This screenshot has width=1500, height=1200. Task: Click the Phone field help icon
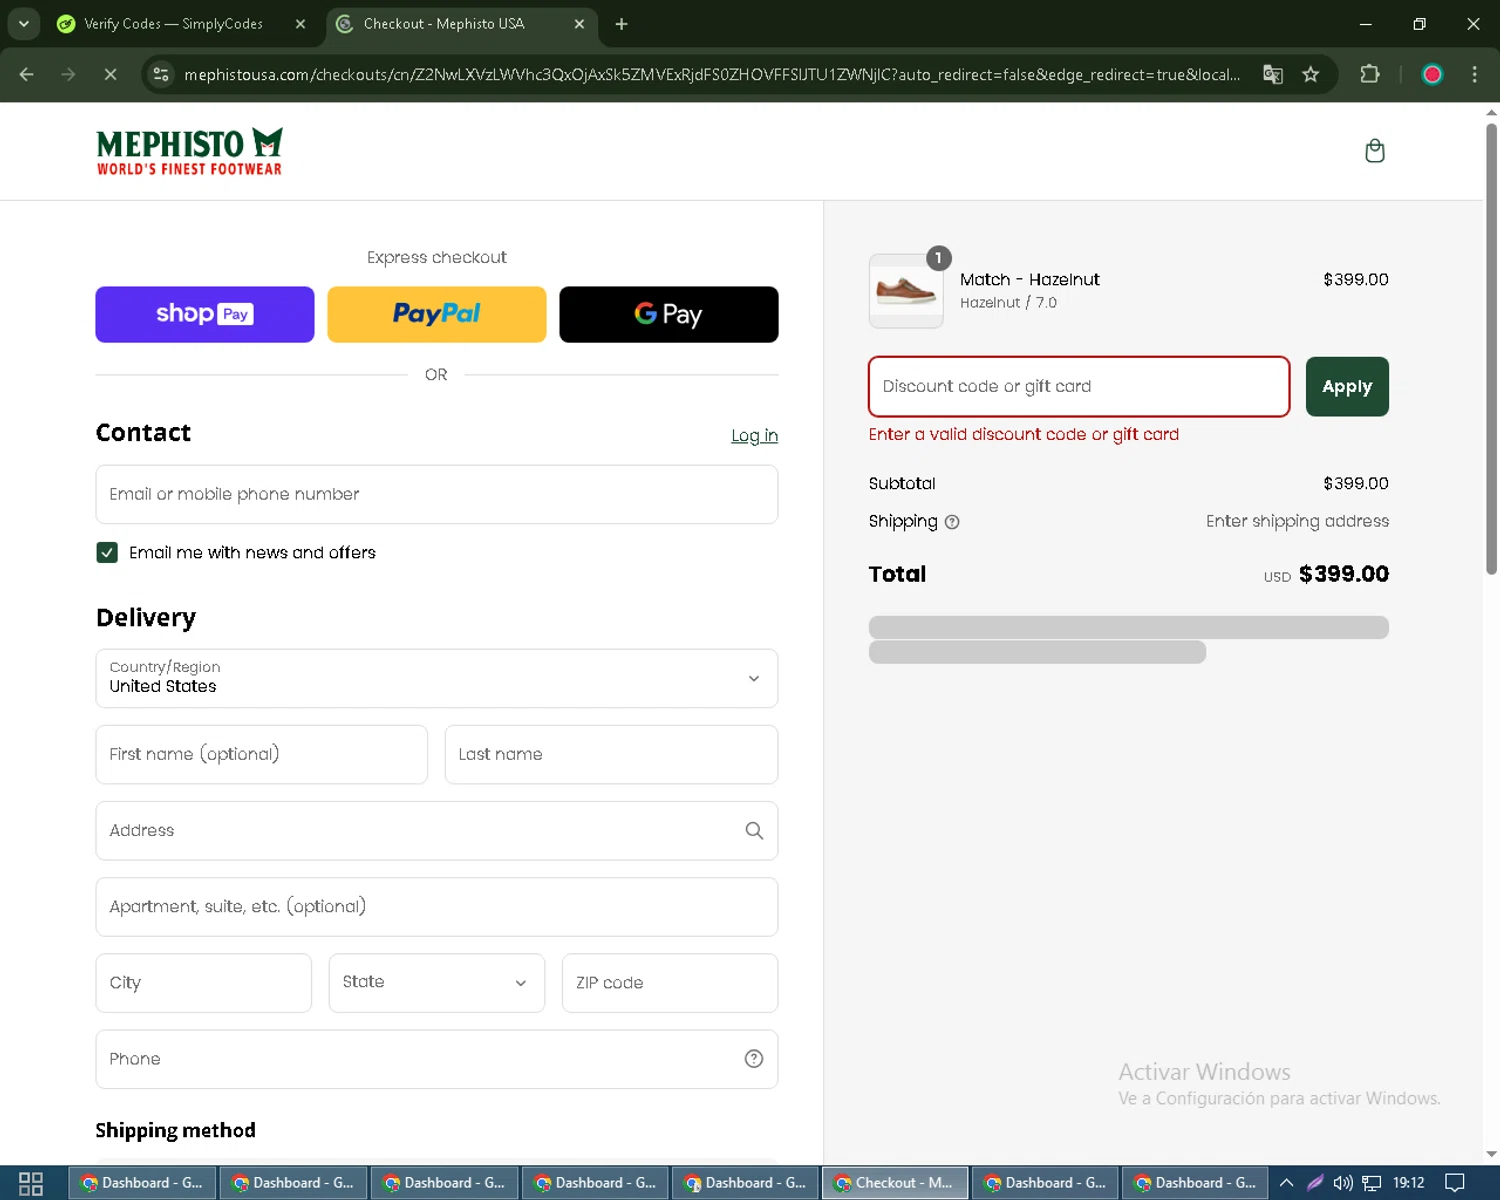754,1059
